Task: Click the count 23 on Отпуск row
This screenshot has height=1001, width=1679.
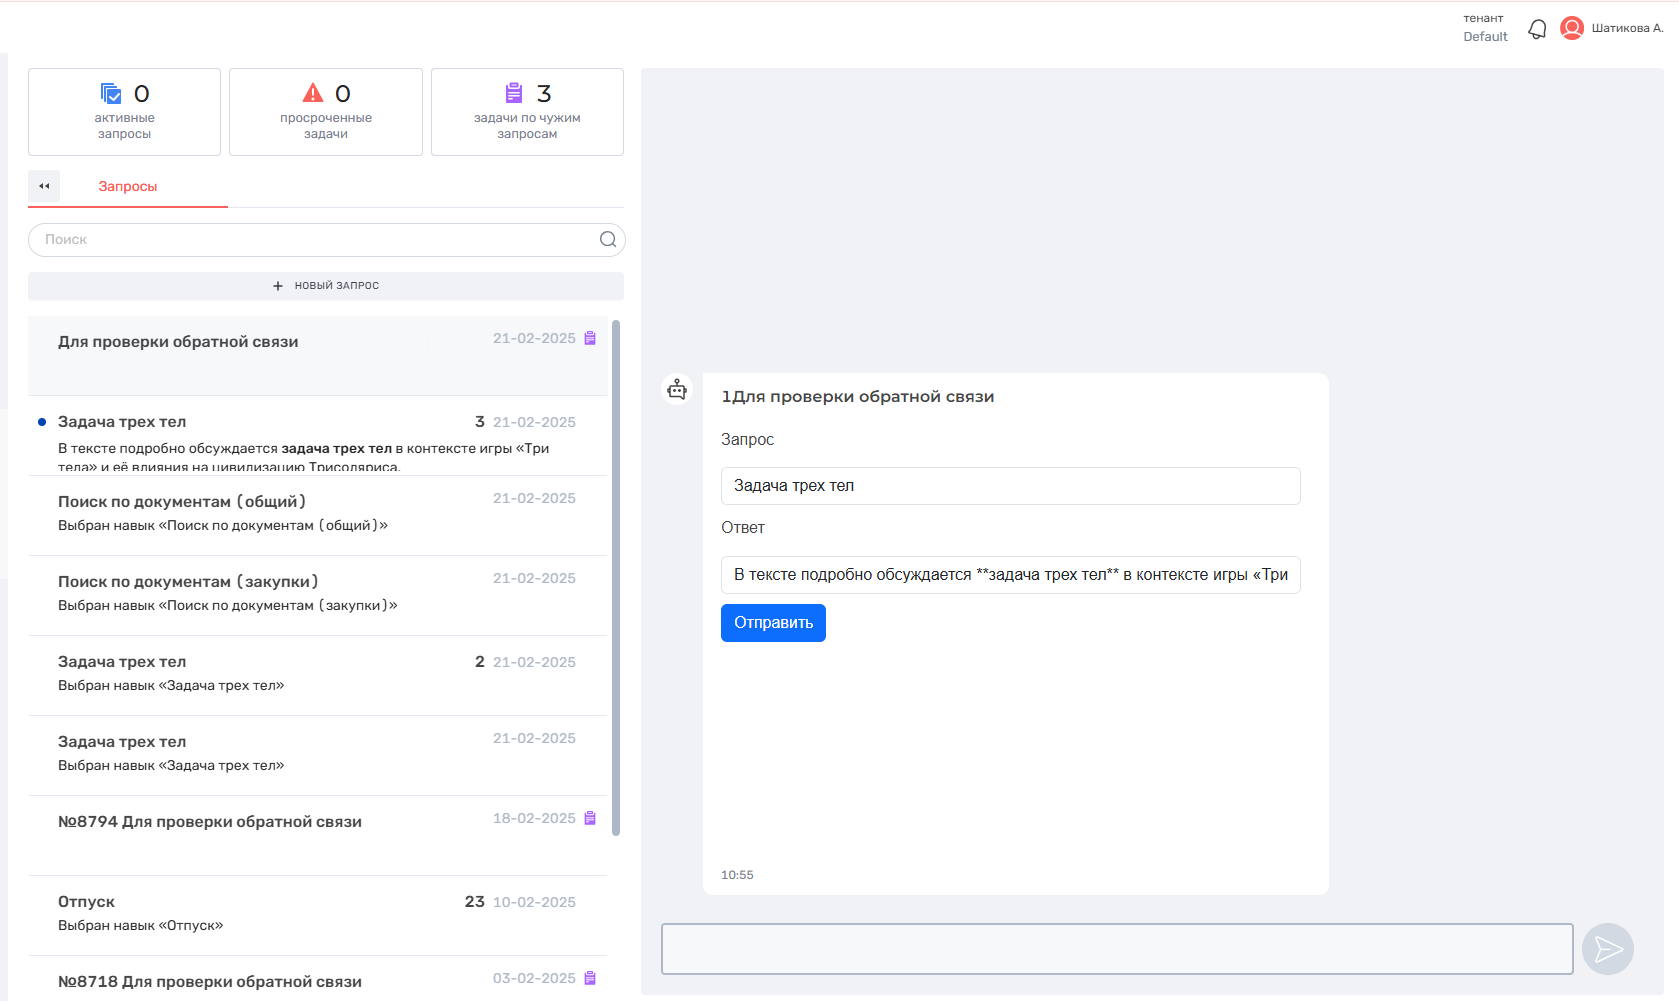Action: pyautogui.click(x=475, y=902)
